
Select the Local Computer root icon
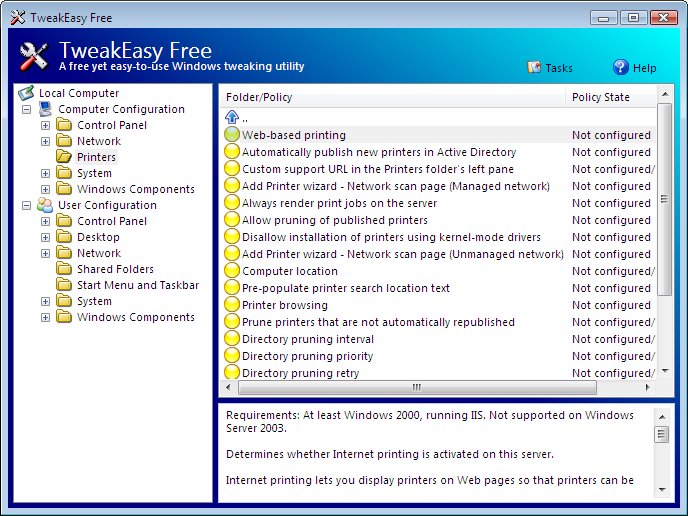26,93
